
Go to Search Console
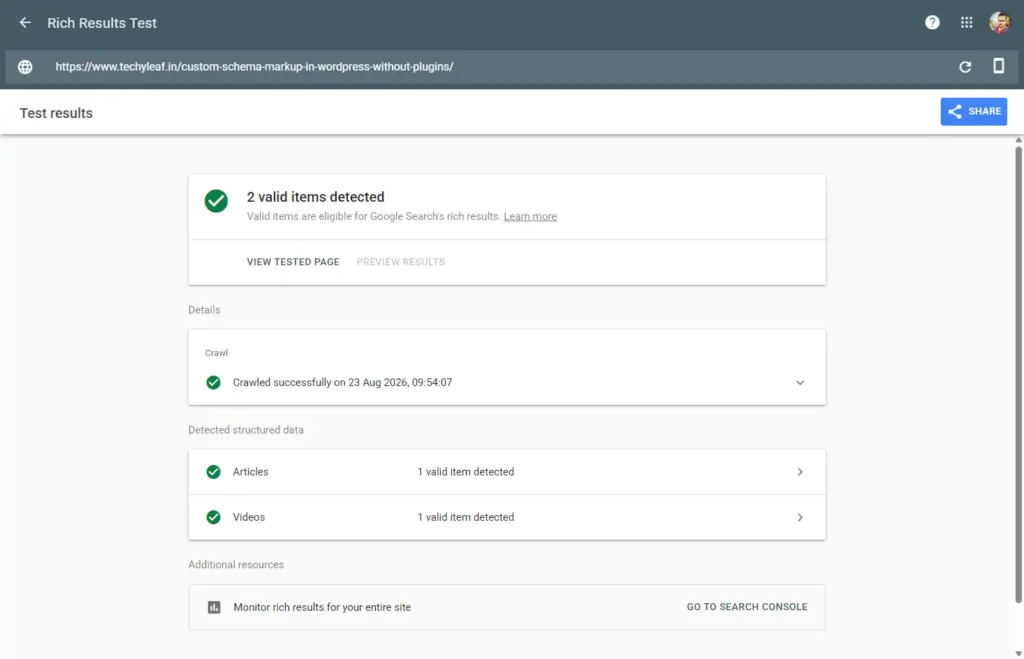click(x=746, y=607)
